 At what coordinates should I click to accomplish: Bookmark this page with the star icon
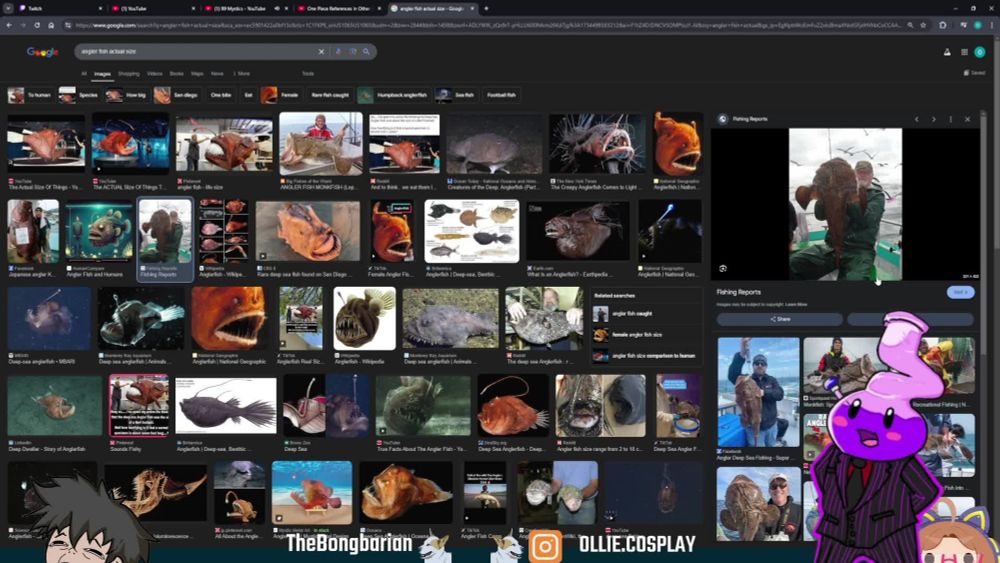(x=923, y=25)
